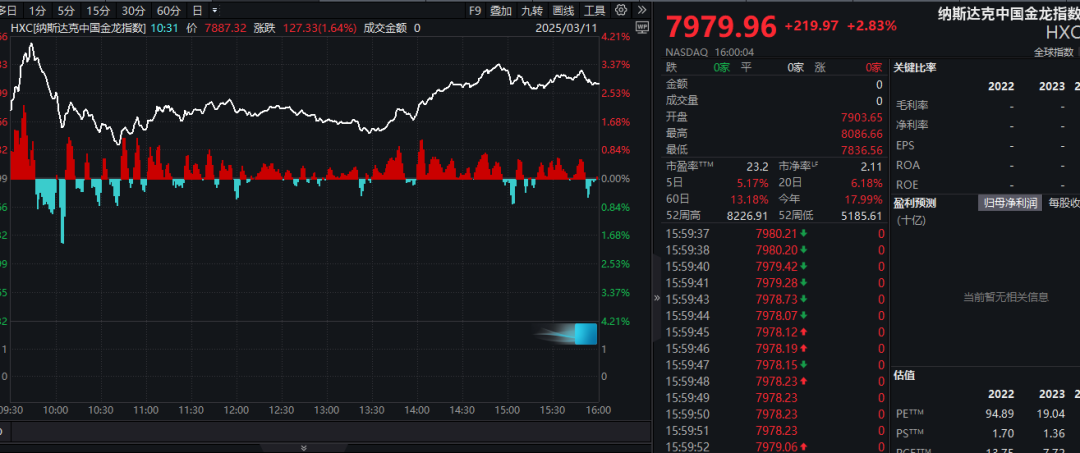Click the 开盘 value 7903.65
1080x453 pixels.
click(861, 117)
